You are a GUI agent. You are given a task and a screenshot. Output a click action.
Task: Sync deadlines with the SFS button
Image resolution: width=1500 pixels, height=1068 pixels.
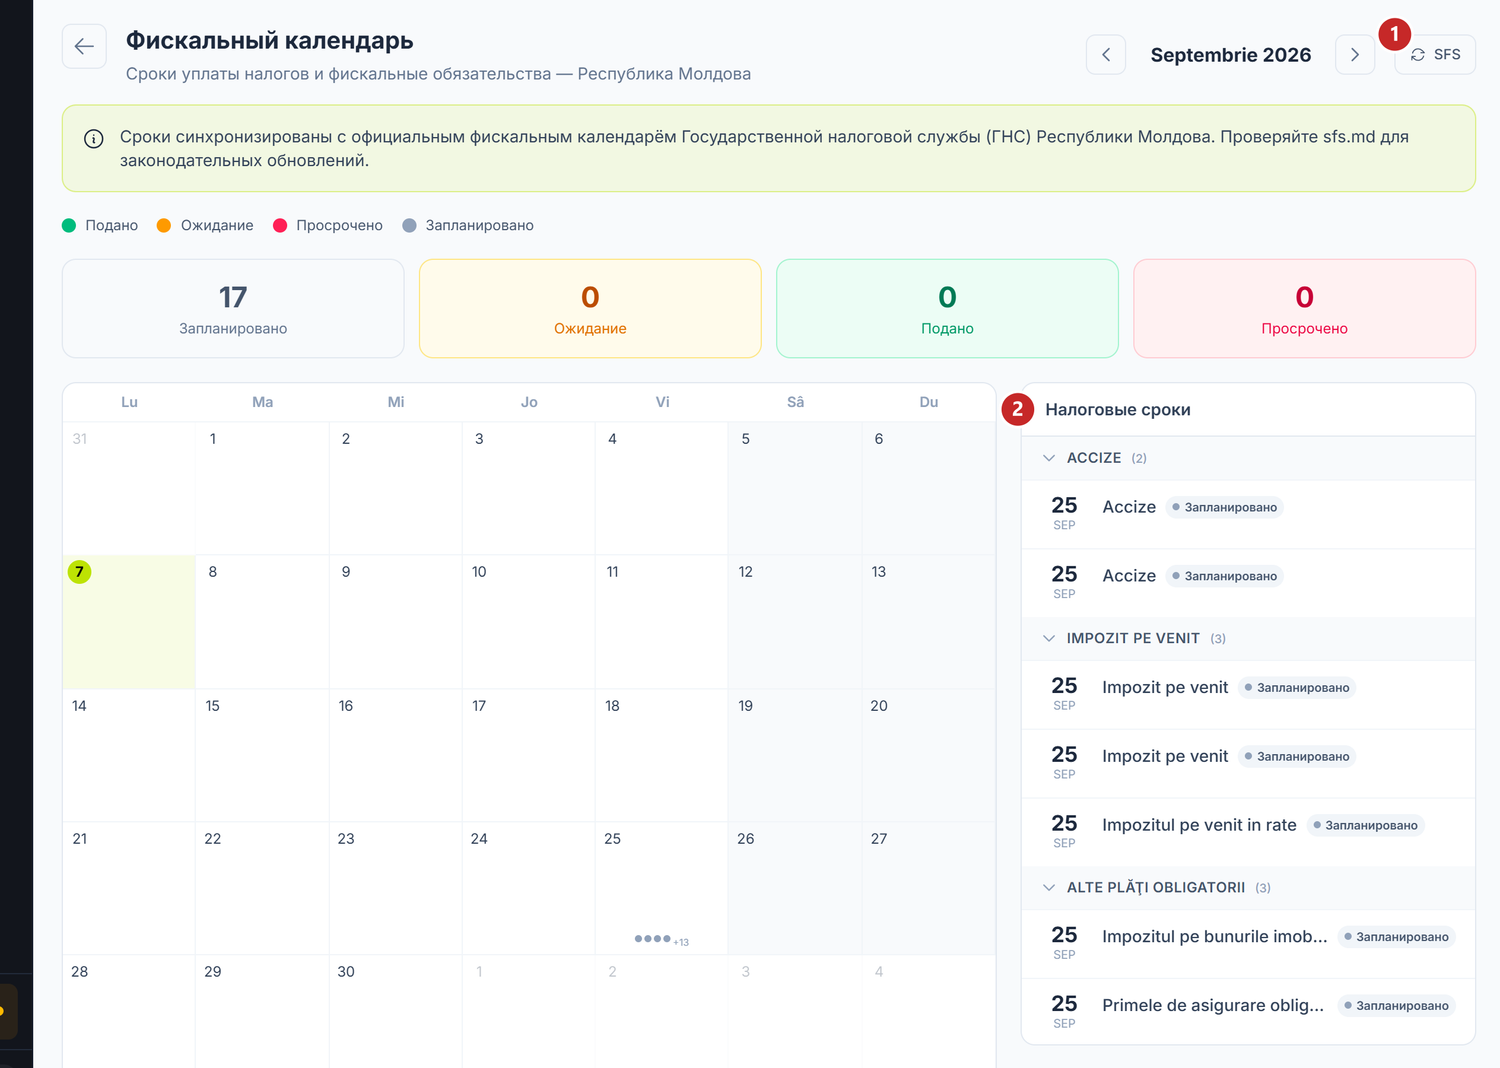click(1435, 55)
